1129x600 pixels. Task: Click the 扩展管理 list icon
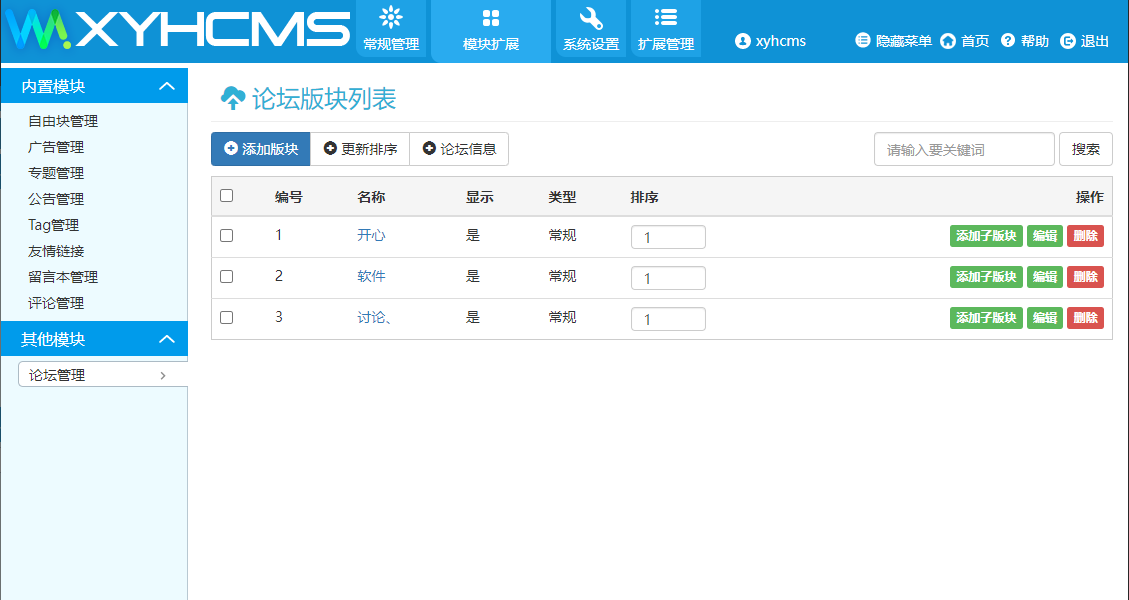(665, 18)
